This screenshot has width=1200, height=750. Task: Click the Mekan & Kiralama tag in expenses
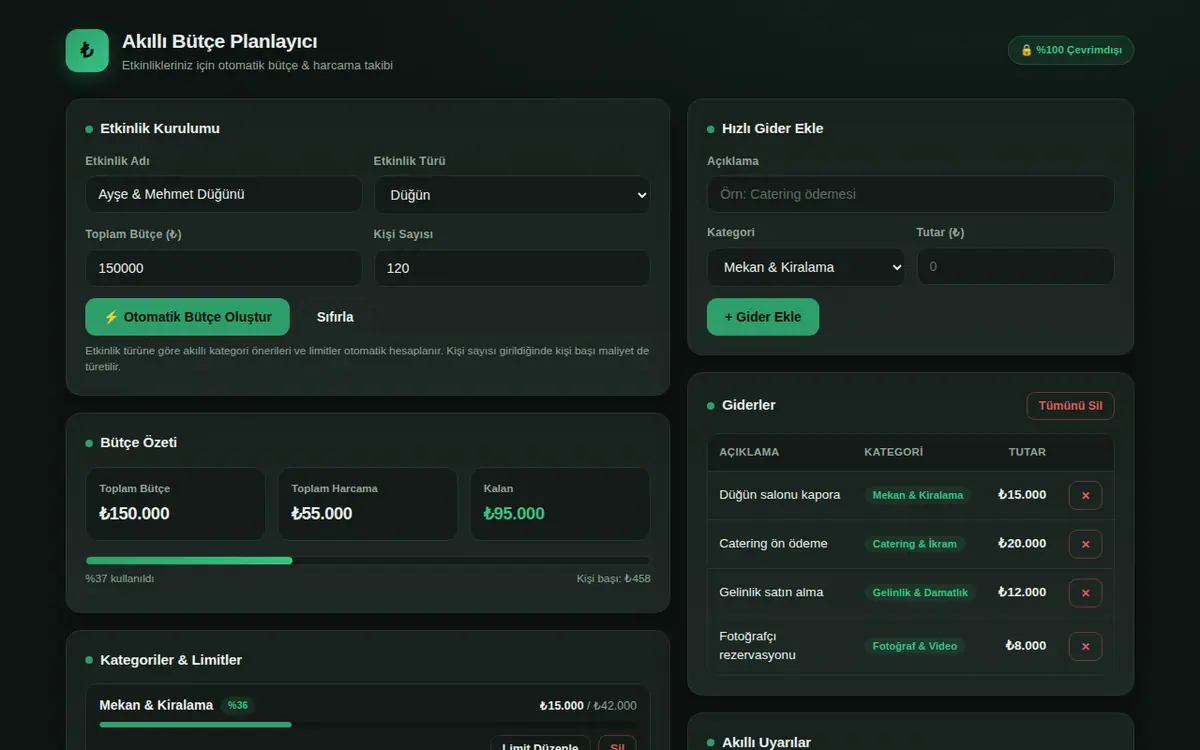click(917, 495)
